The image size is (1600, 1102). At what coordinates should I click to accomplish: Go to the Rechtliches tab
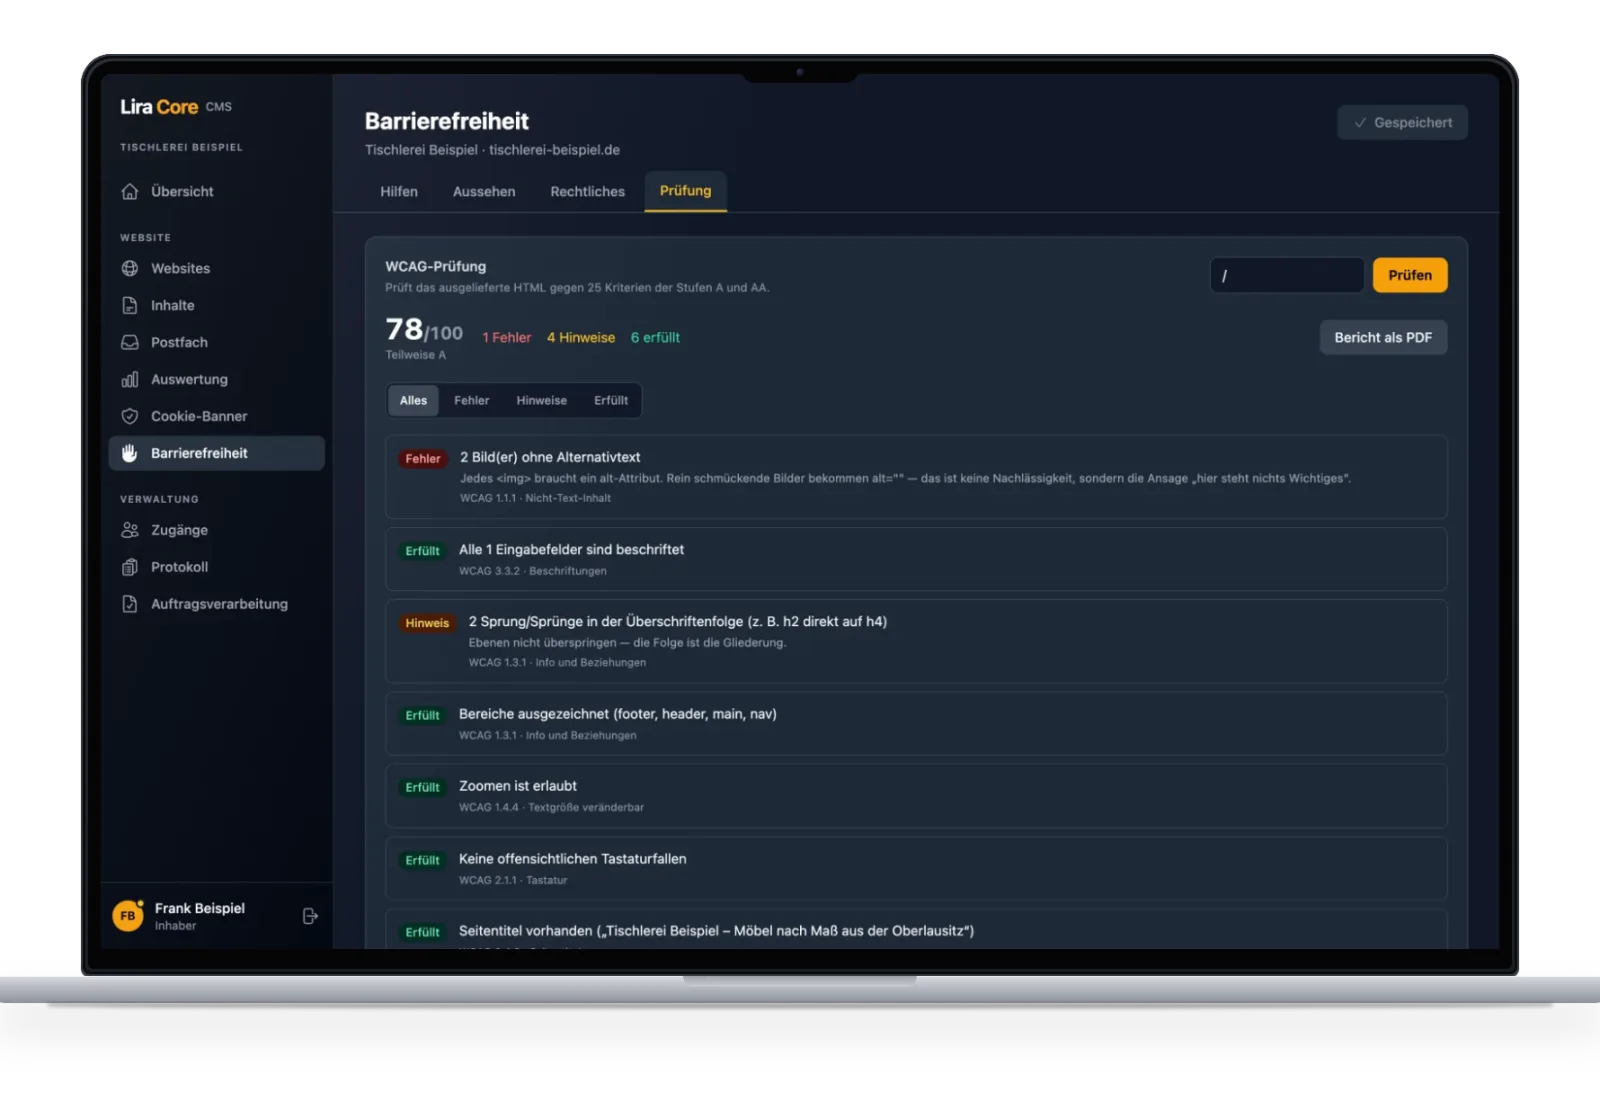[x=588, y=191]
